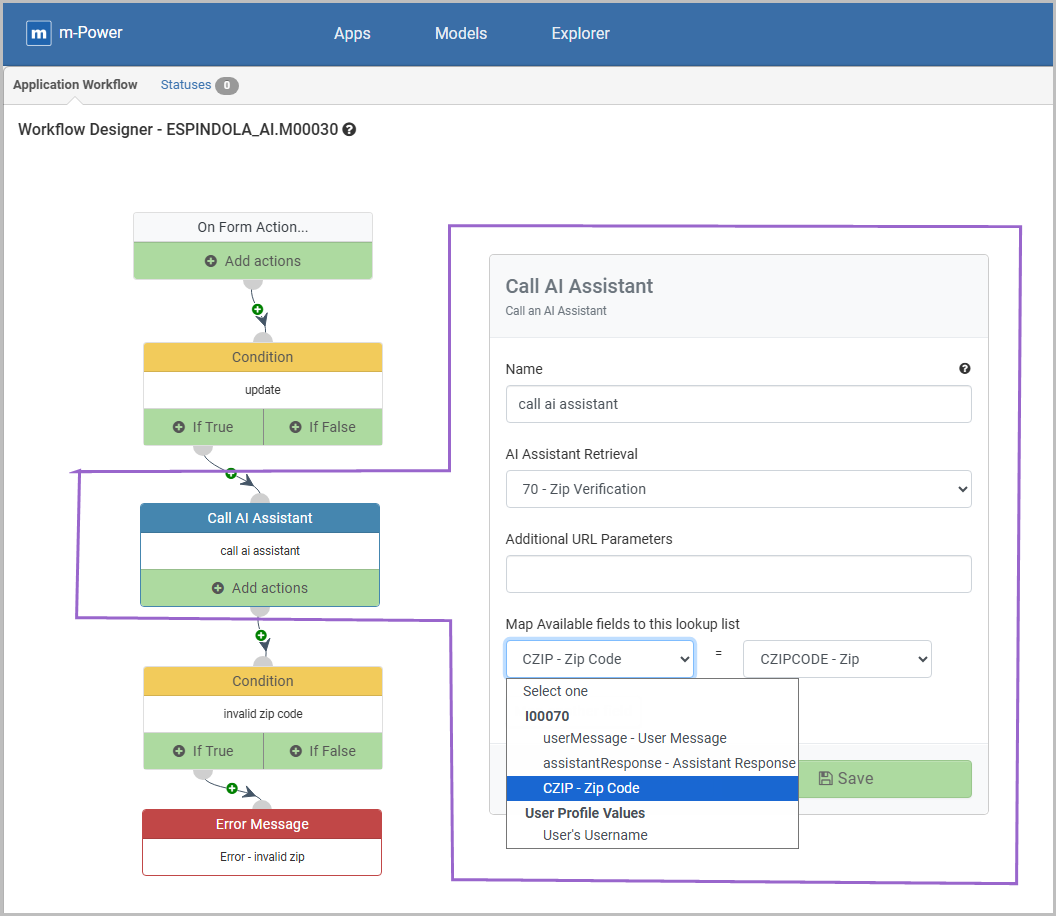
Task: Click the help icon beside Name label
Action: [x=964, y=369]
